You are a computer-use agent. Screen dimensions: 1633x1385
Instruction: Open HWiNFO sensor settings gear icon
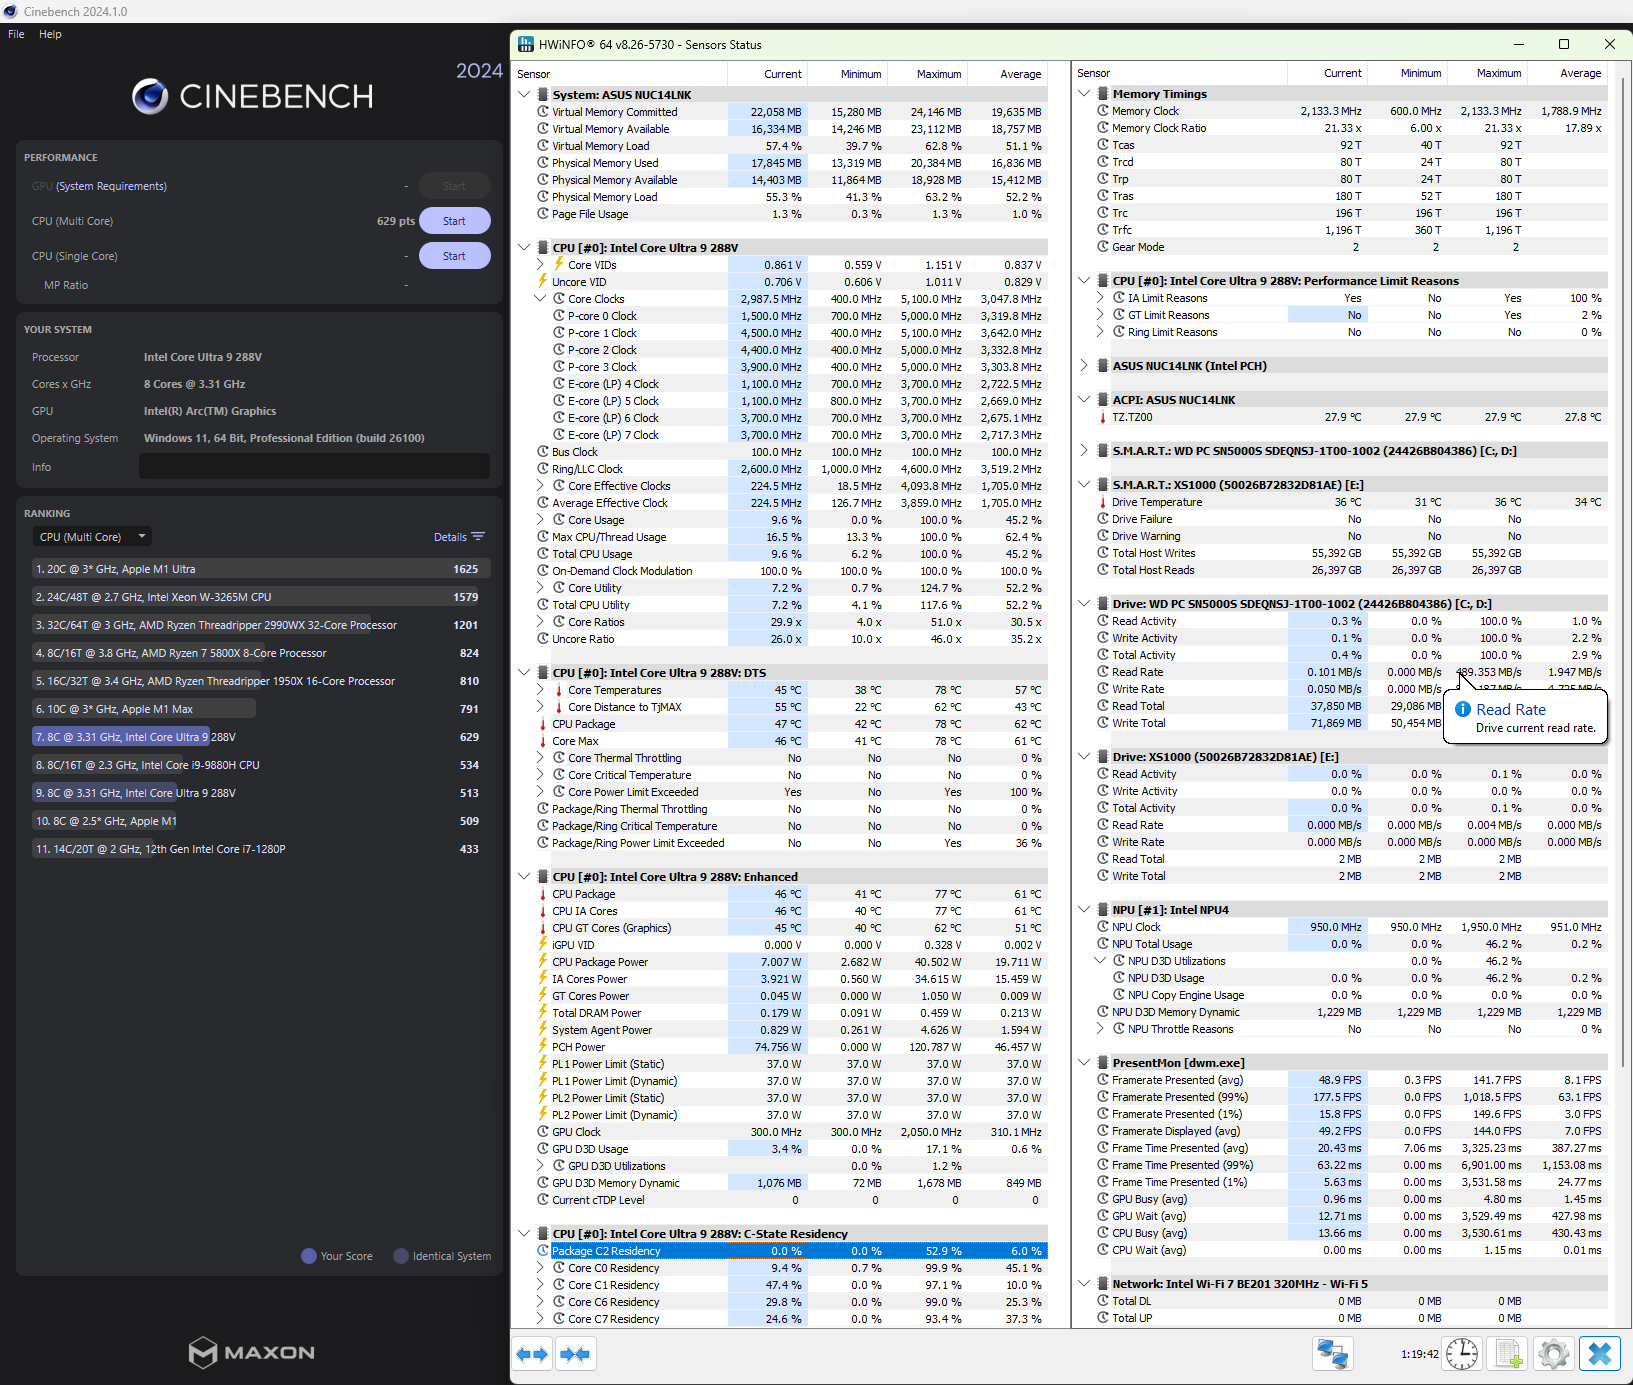click(1554, 1354)
